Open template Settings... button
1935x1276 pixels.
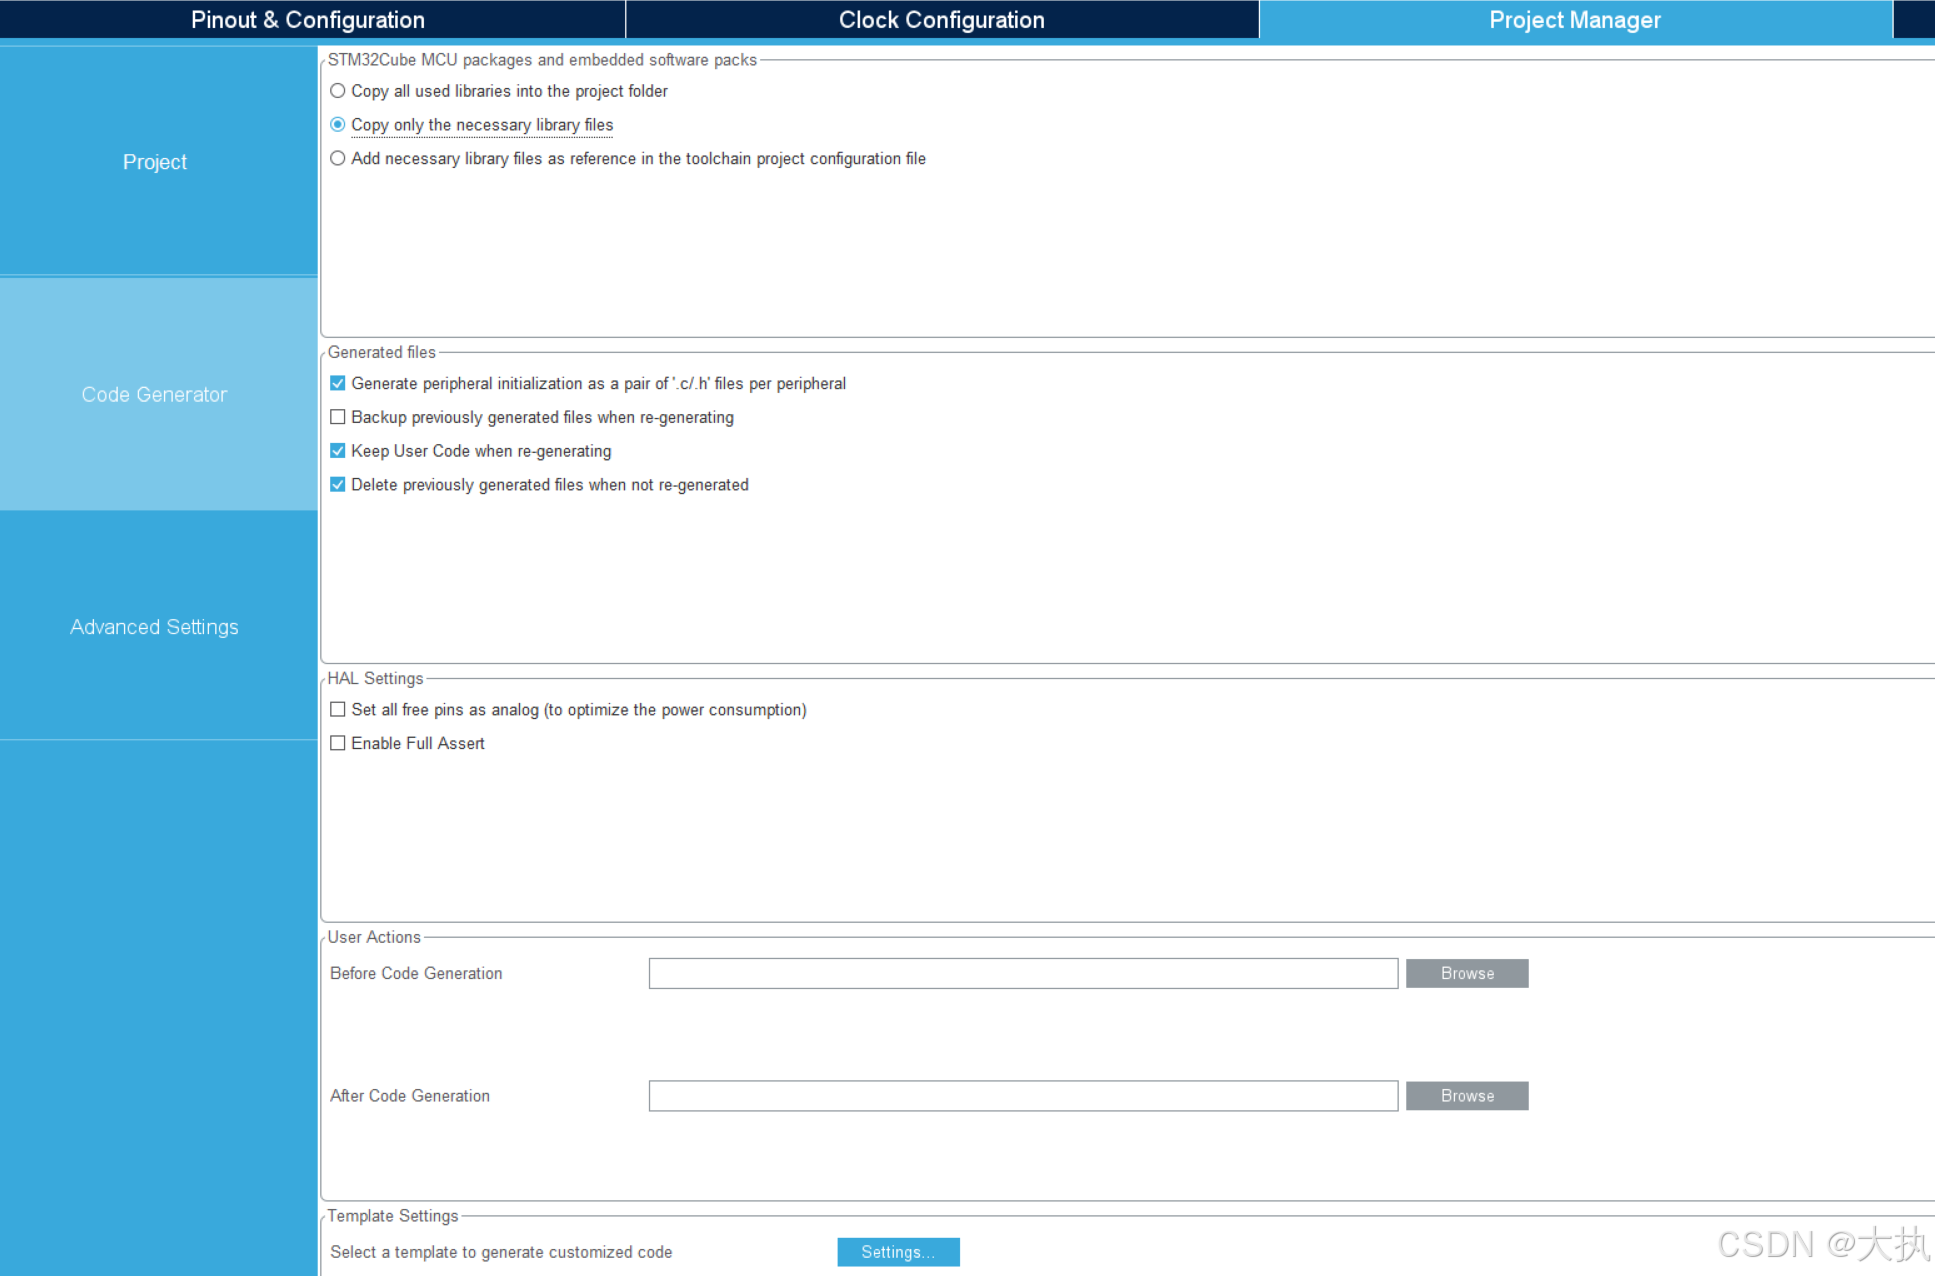[x=897, y=1252]
